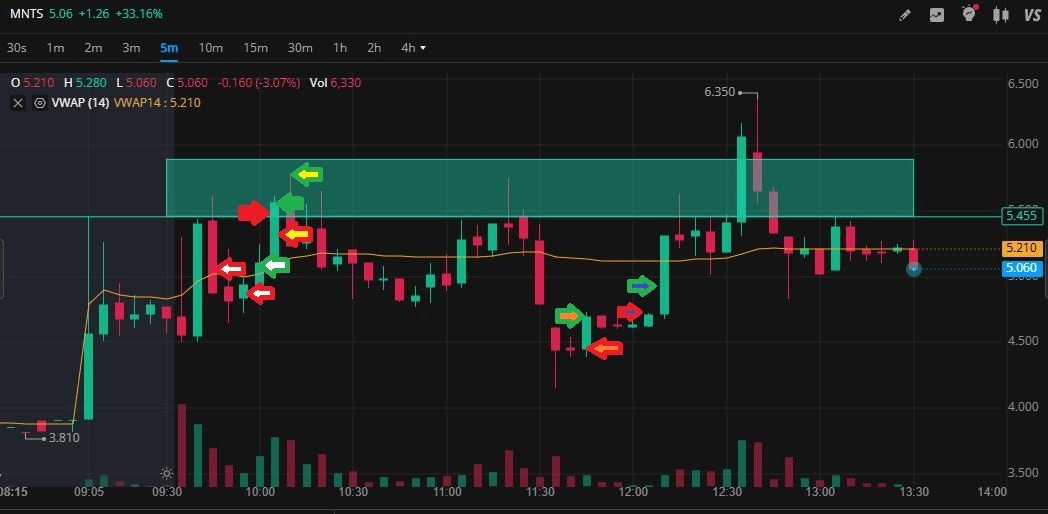Viewport: 1048px width, 514px height.
Task: Click the 5.455 price level label
Action: click(1022, 216)
